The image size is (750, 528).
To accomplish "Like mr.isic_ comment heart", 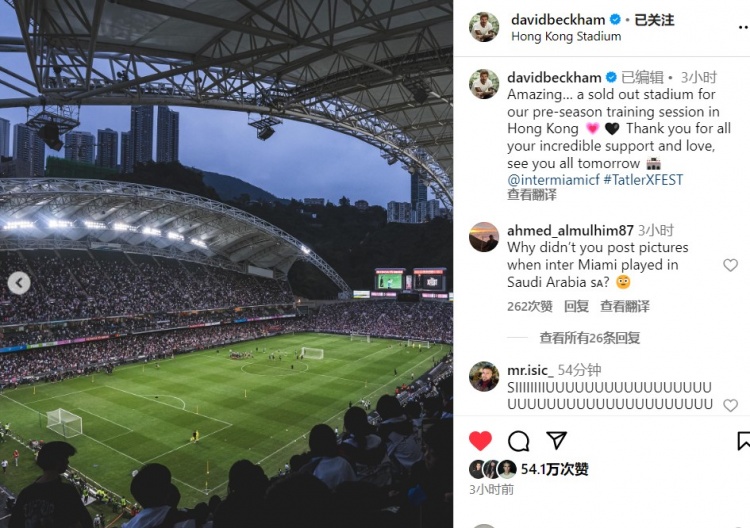I will [x=730, y=405].
